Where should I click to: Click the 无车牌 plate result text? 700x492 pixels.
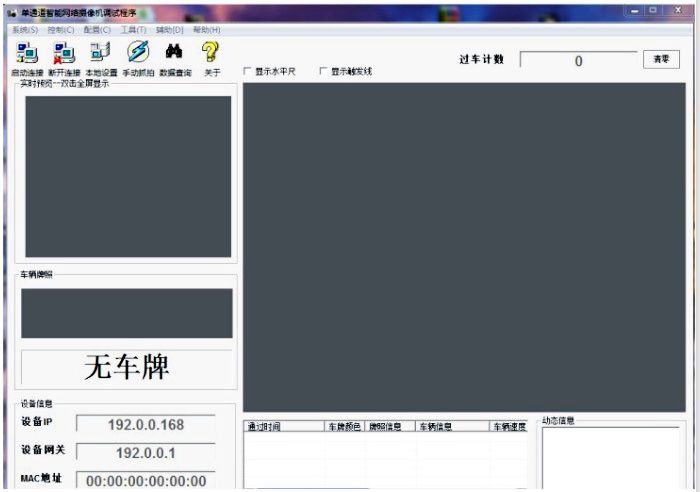[x=127, y=367]
